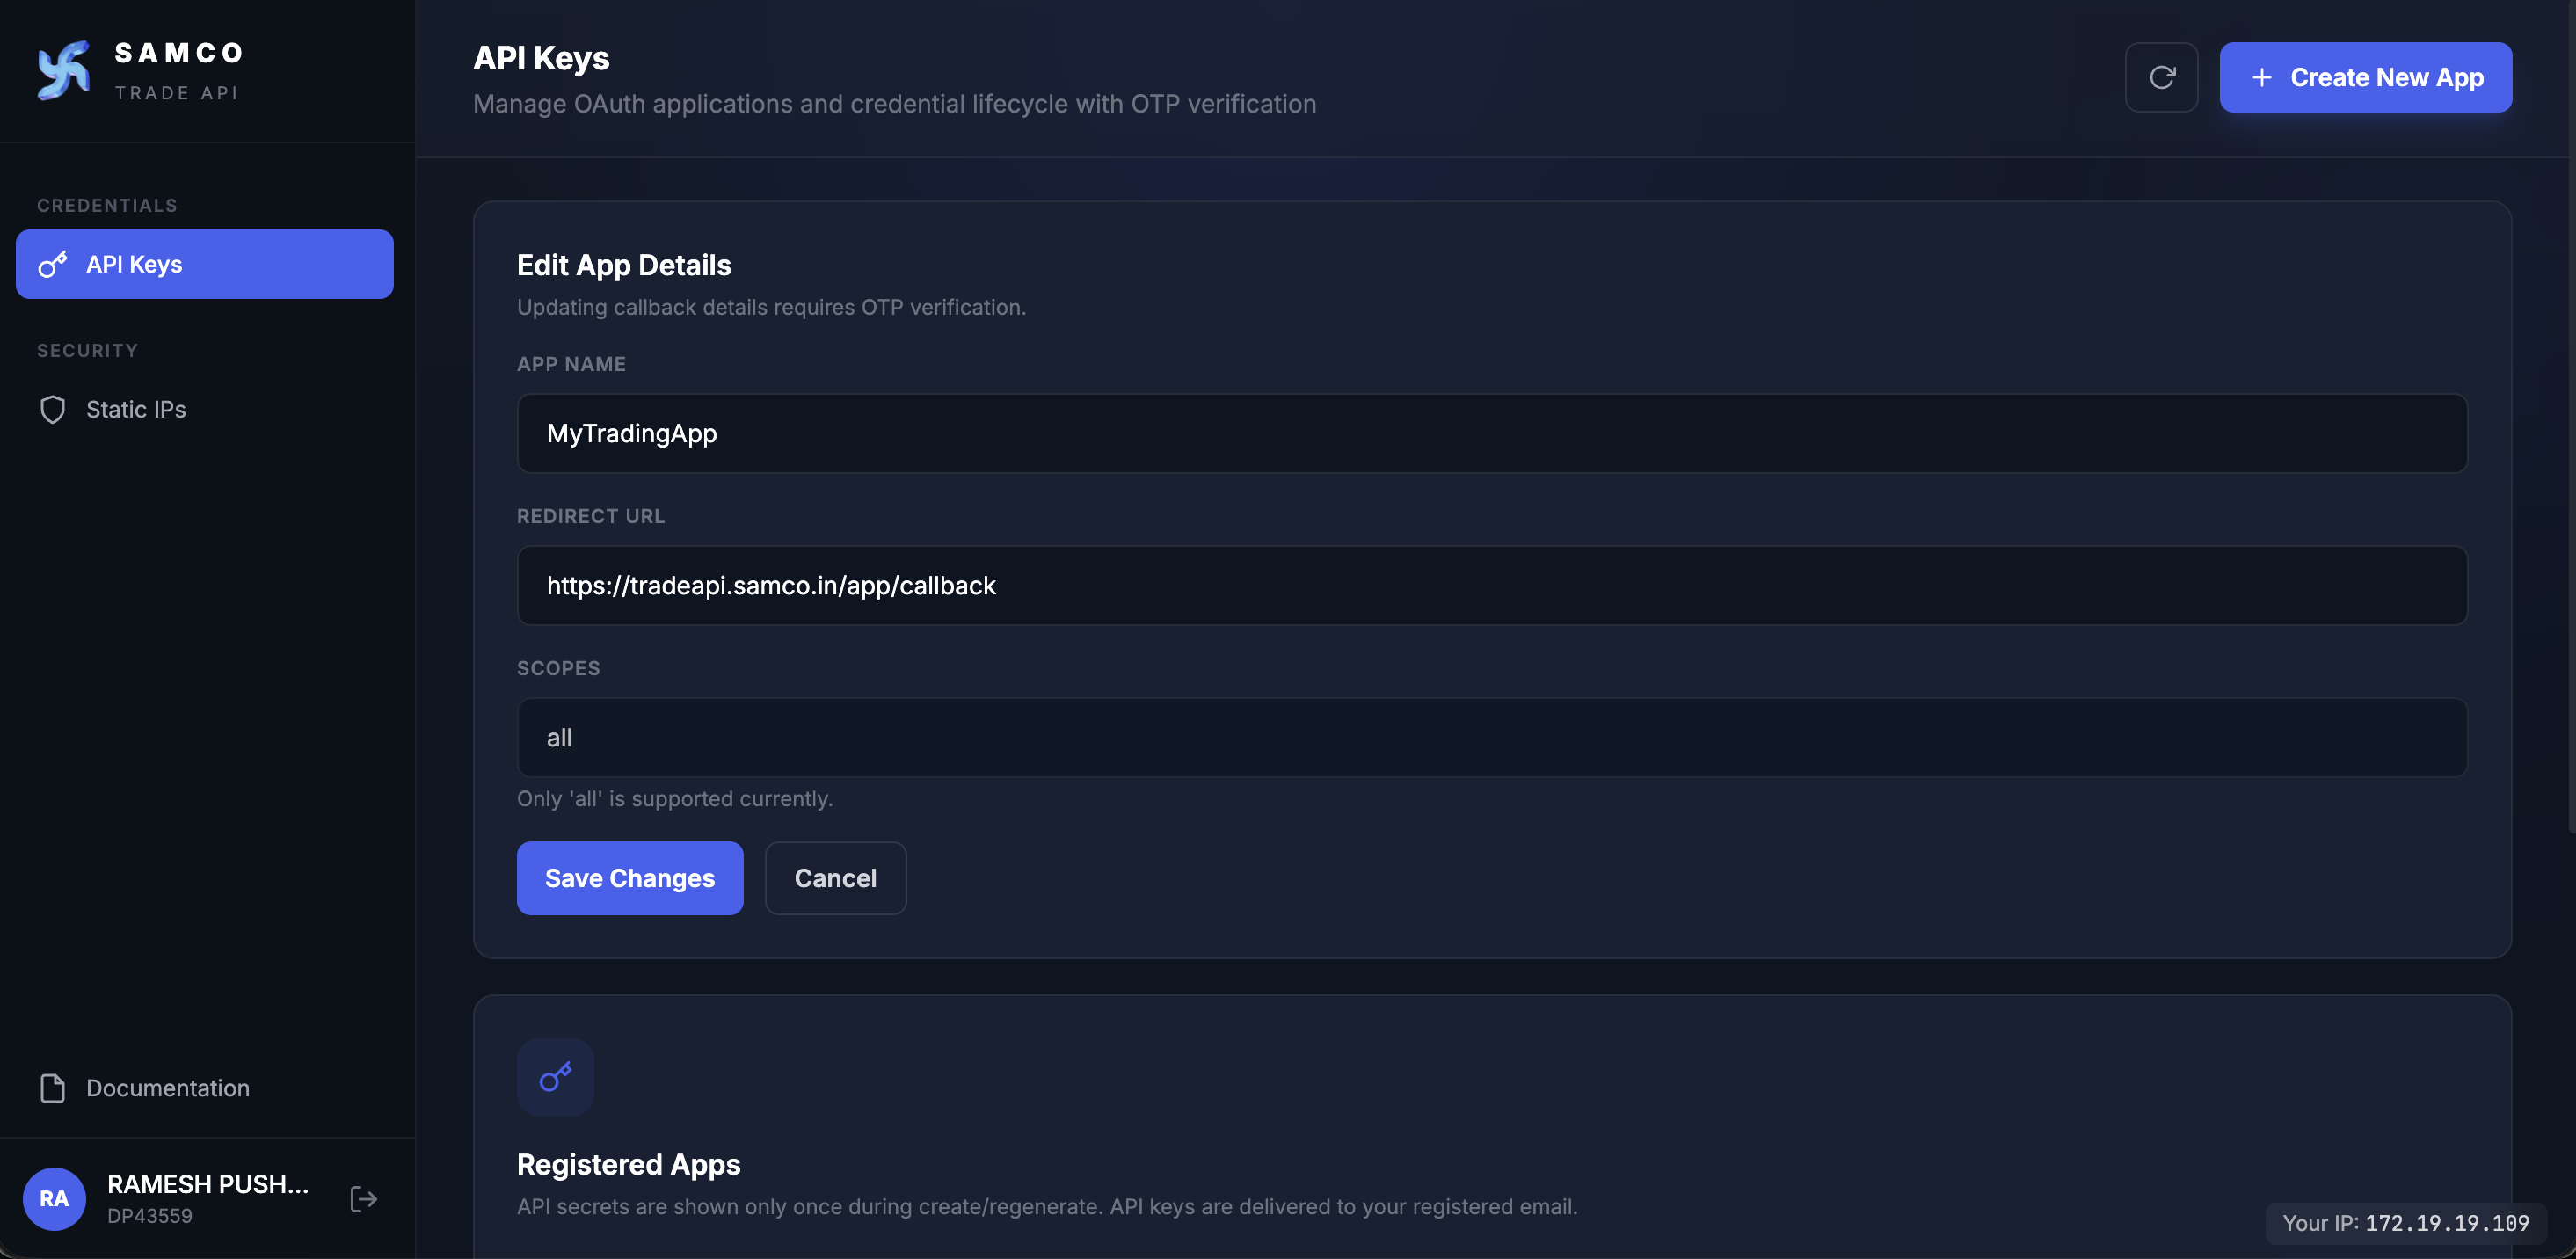Click the logout arrow icon
2576x1259 pixels.
point(364,1199)
